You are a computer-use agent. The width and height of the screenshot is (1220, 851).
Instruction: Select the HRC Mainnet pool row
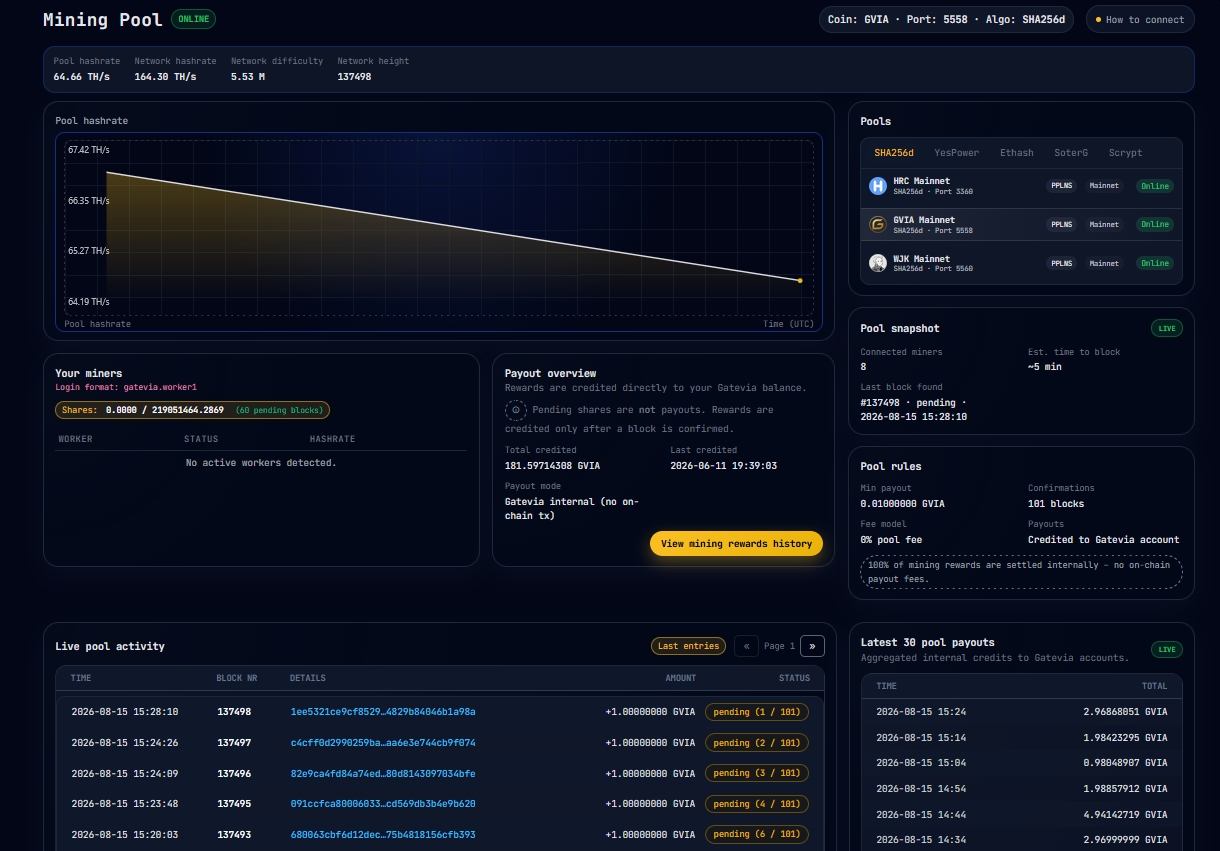pyautogui.click(x=1021, y=186)
